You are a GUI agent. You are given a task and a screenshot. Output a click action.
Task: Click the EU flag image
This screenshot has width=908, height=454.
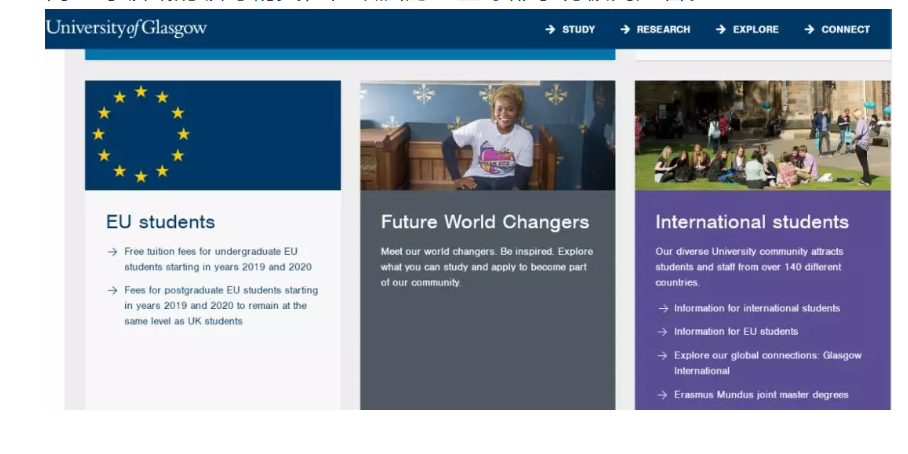pyautogui.click(x=212, y=135)
